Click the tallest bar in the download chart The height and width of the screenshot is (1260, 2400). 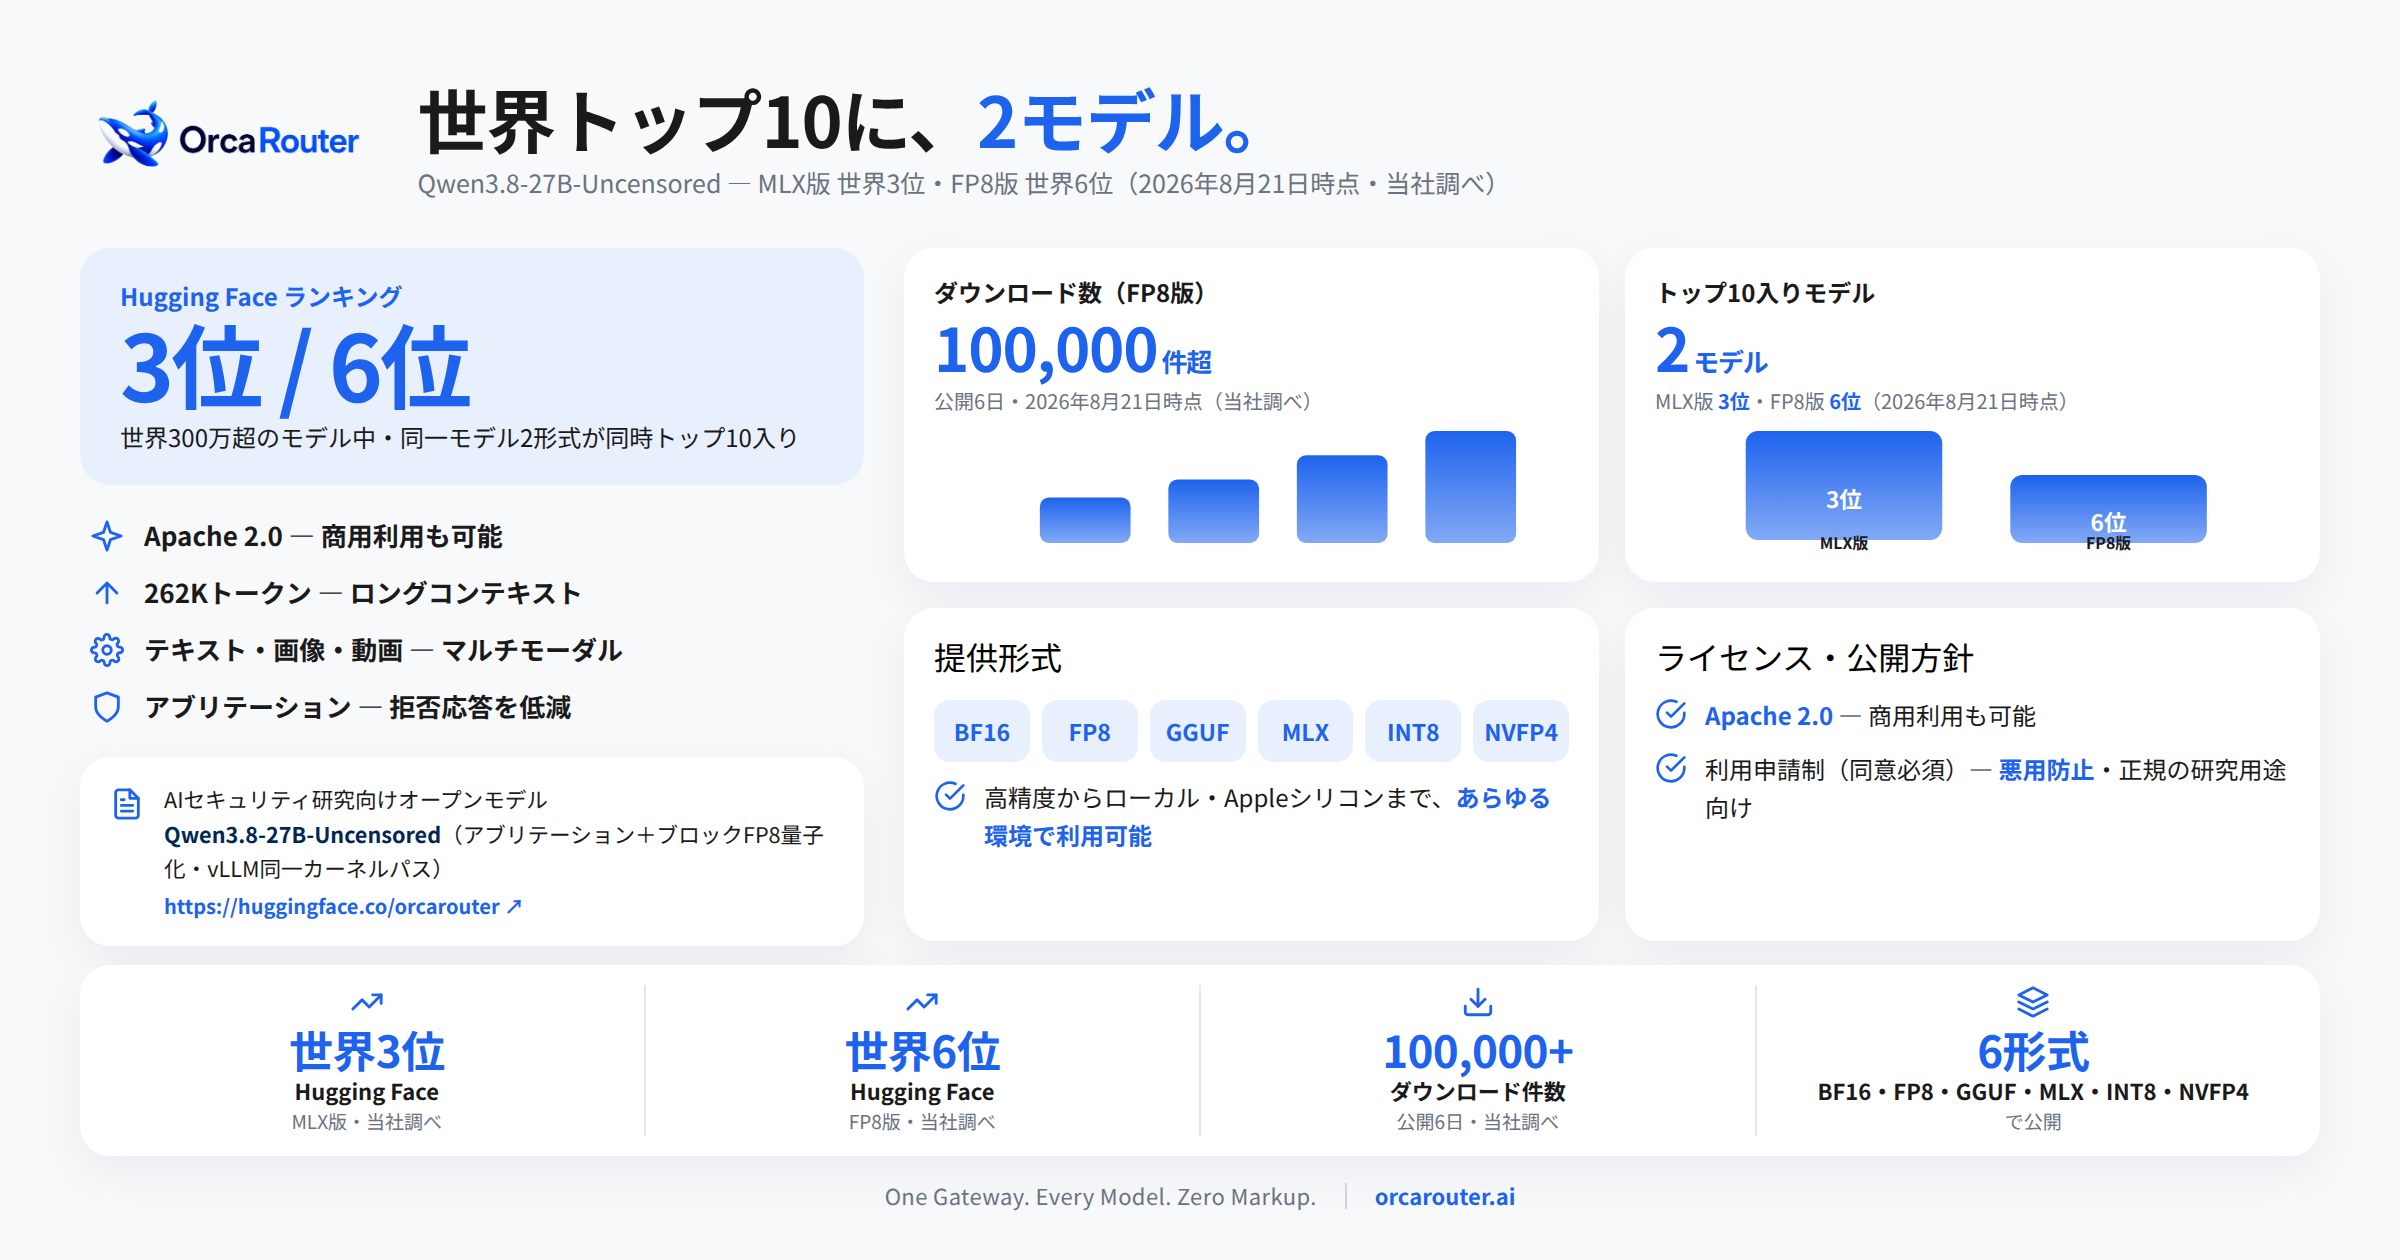[1470, 487]
